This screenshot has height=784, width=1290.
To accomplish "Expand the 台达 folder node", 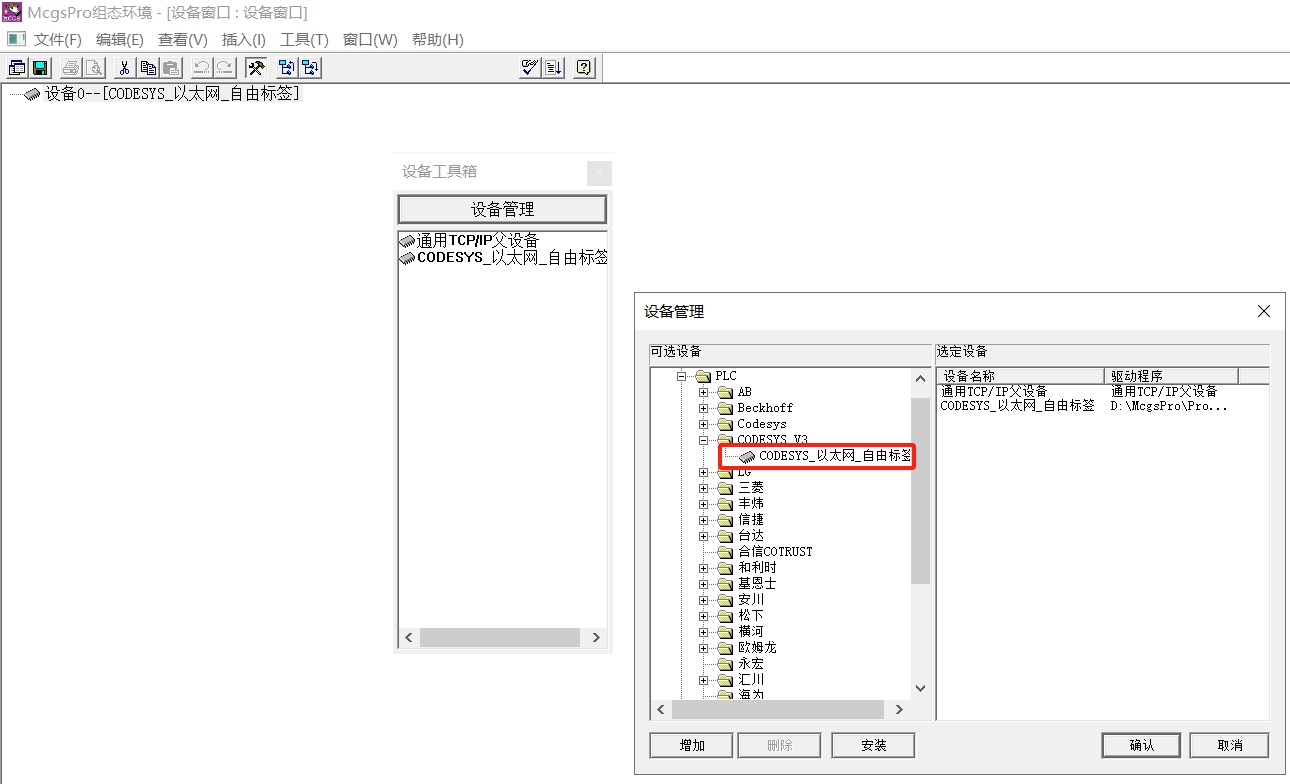I will pos(703,537).
